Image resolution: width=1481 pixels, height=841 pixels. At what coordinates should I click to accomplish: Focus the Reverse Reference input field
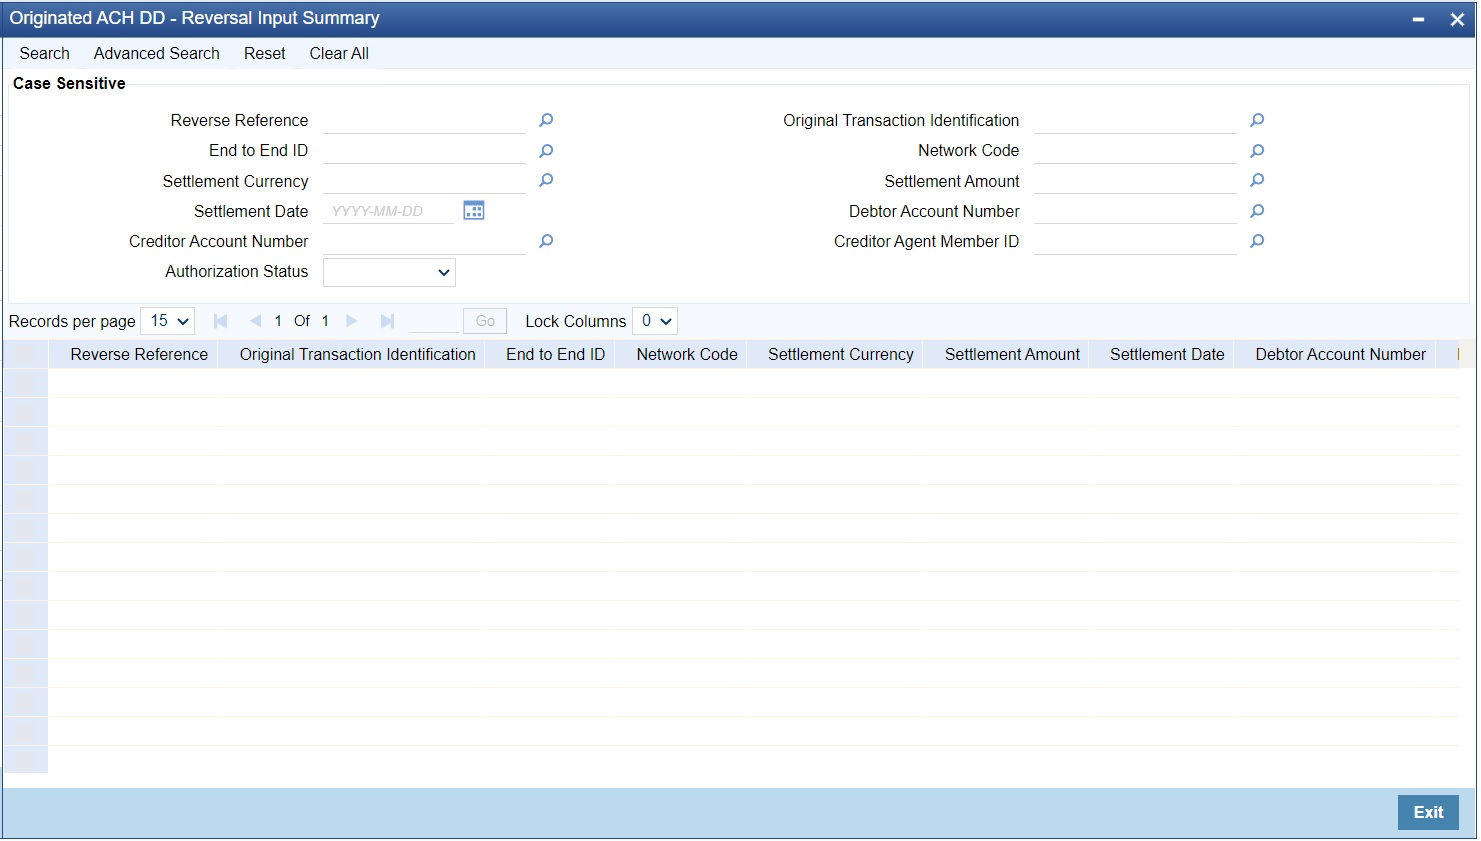(424, 120)
